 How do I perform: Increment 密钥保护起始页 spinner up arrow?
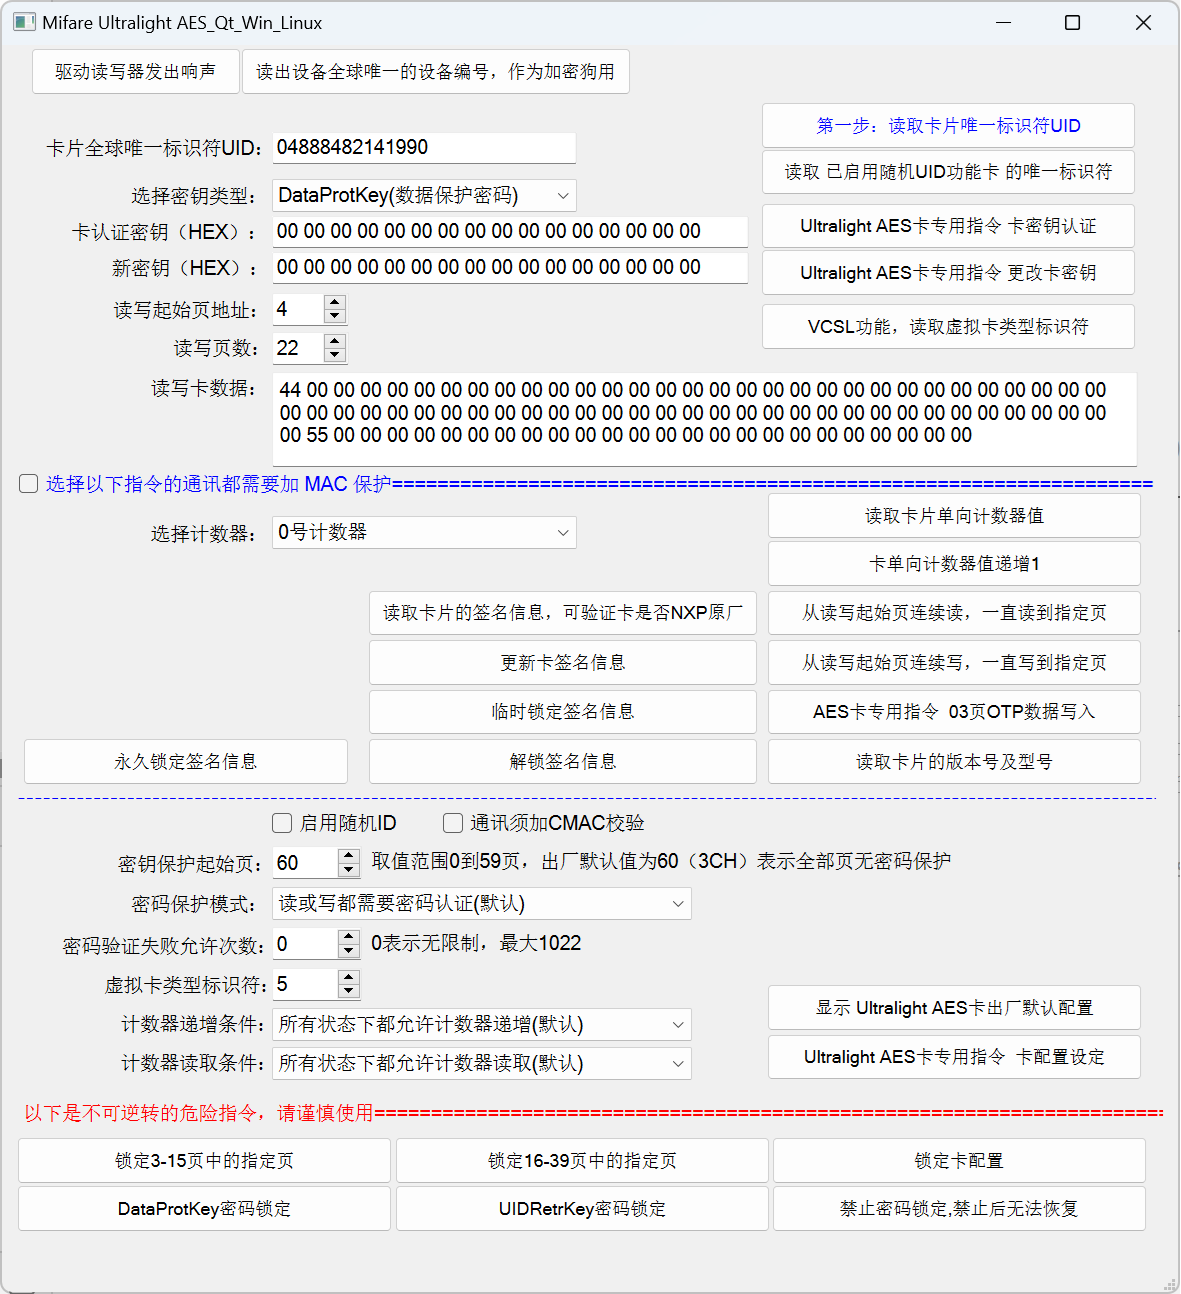(x=348, y=856)
